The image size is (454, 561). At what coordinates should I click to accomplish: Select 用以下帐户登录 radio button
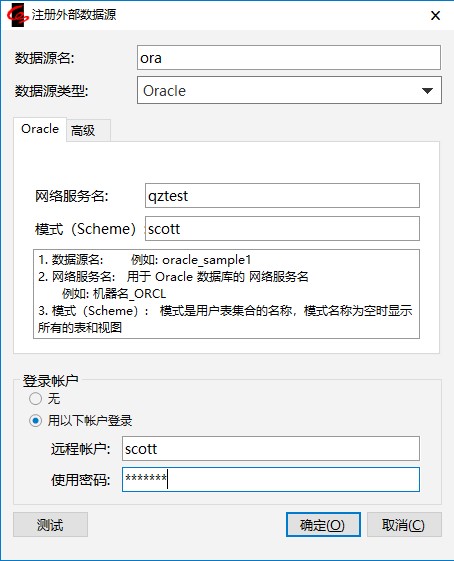click(x=35, y=420)
